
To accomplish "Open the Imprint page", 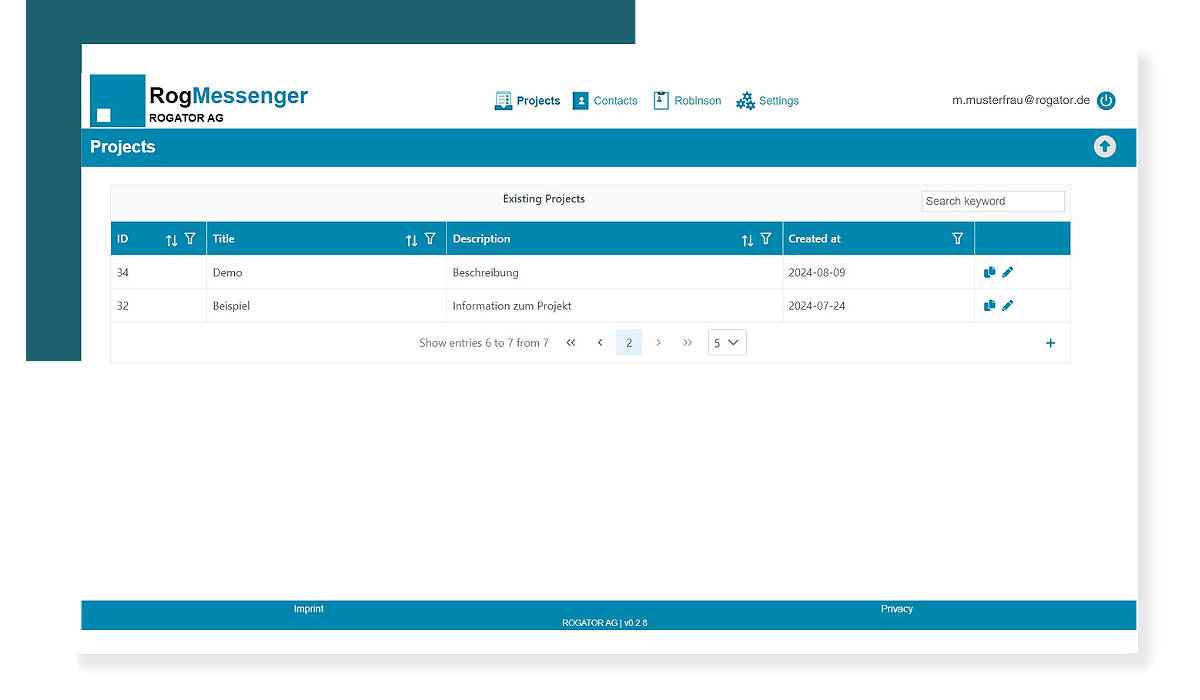I will 309,608.
